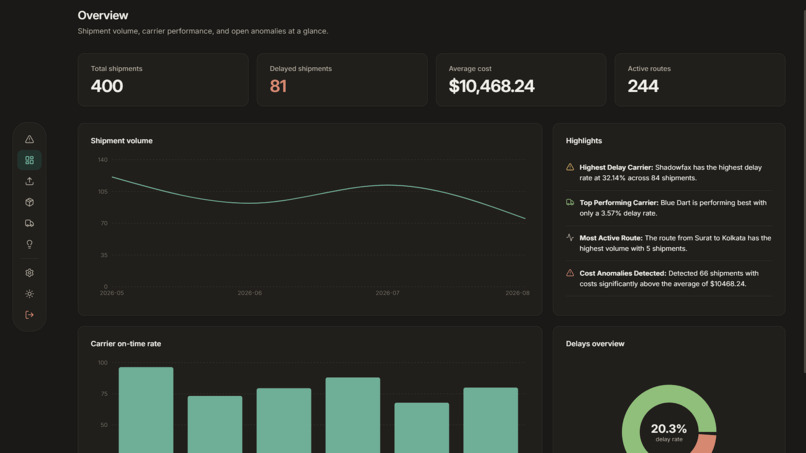Click the page subtitle about shipment volume
Screen dimensions: 806x453
pos(203,31)
